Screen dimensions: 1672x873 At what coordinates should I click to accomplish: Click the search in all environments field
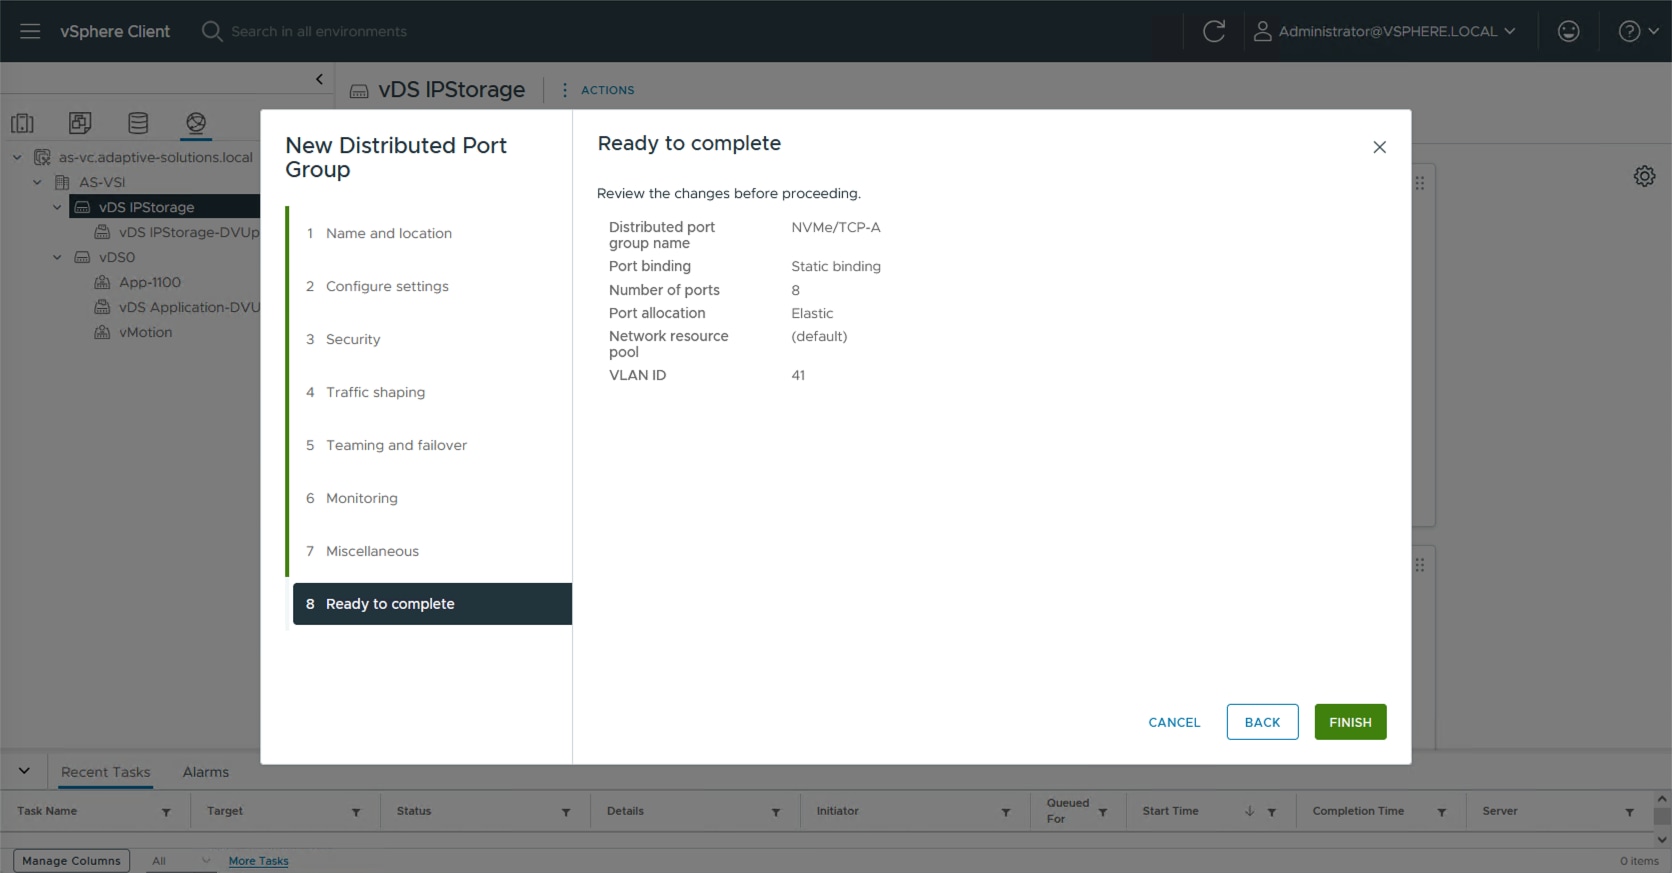tap(319, 31)
